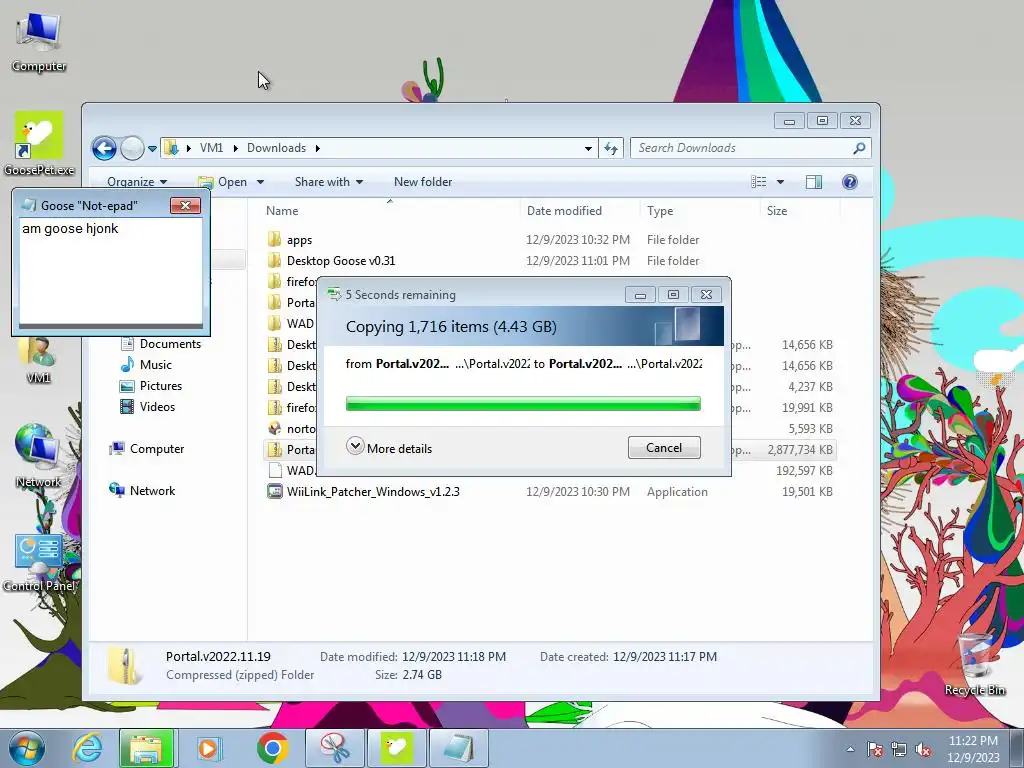Screen dimensions: 1024x768
Task: Open network tray icon
Action: [x=899, y=750]
